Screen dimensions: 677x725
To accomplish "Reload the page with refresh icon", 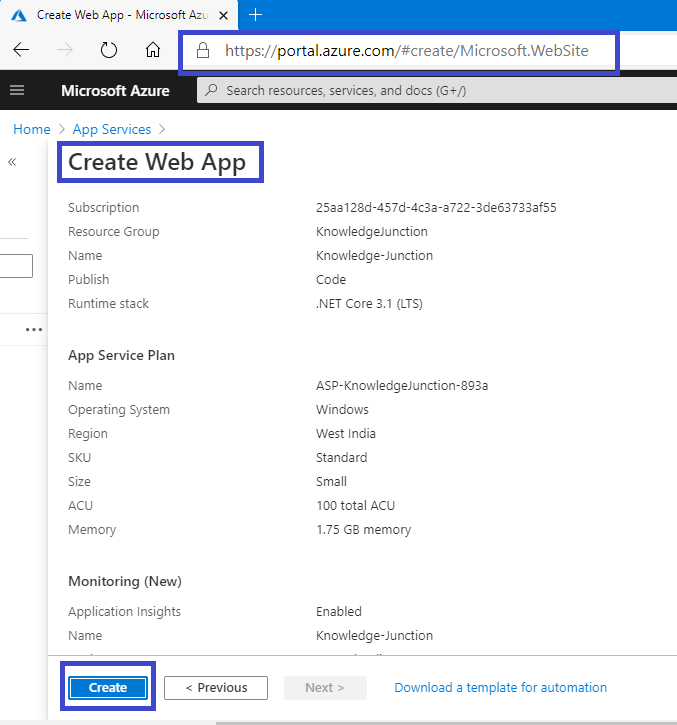I will 109,49.
